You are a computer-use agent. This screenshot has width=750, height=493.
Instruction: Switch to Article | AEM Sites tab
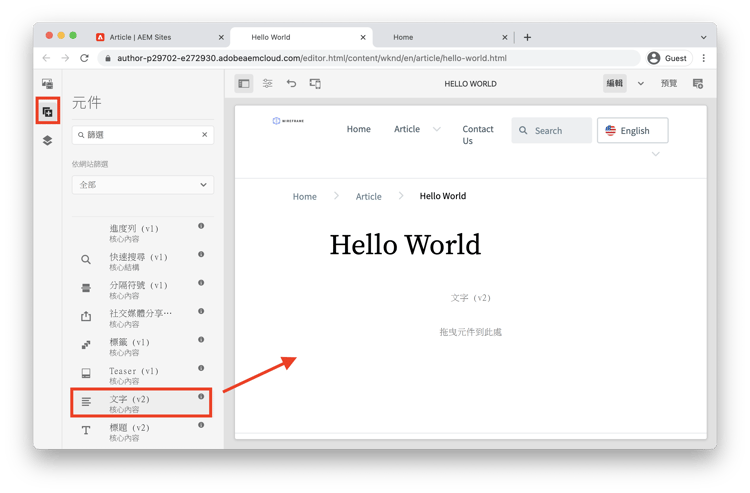[x=140, y=37]
